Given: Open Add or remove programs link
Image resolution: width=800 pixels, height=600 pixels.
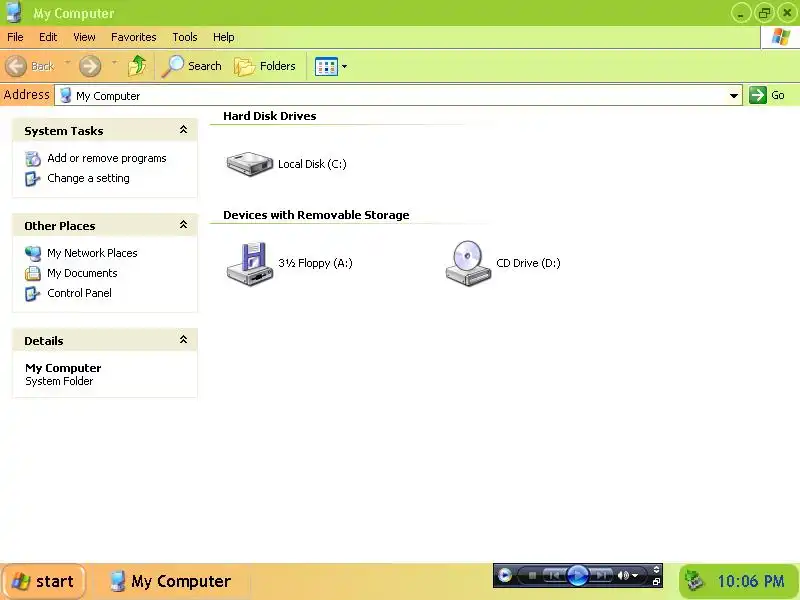Looking at the screenshot, I should pyautogui.click(x=107, y=158).
